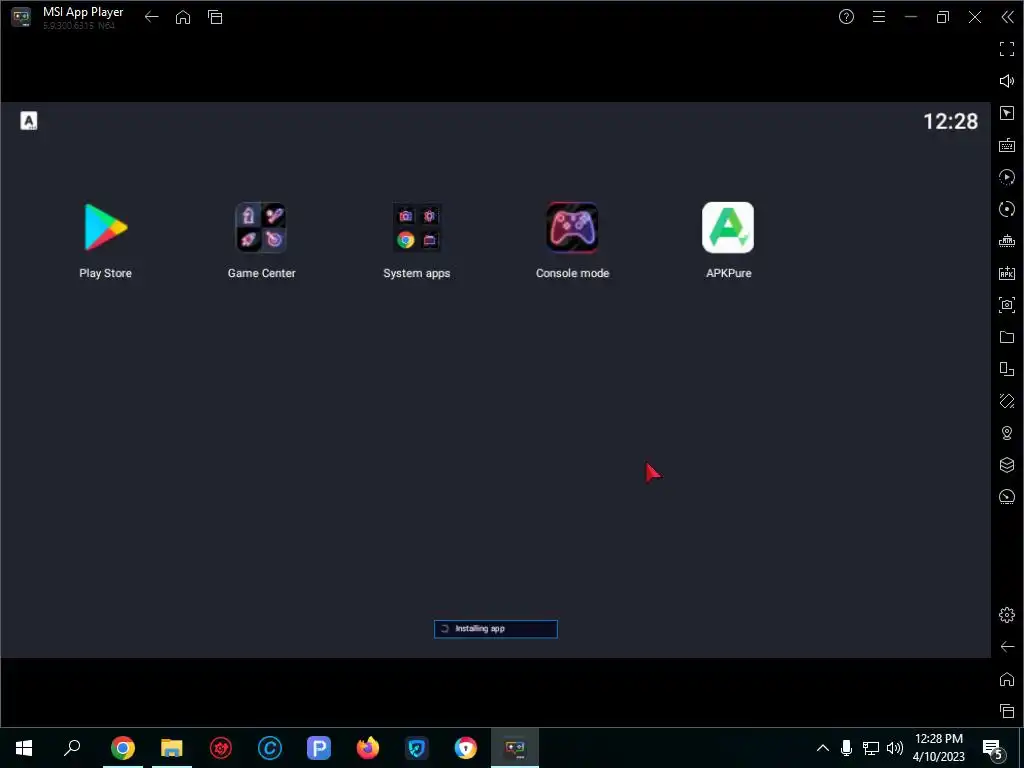Set location from sidebar pin icon
The height and width of the screenshot is (768, 1024).
[x=1007, y=433]
